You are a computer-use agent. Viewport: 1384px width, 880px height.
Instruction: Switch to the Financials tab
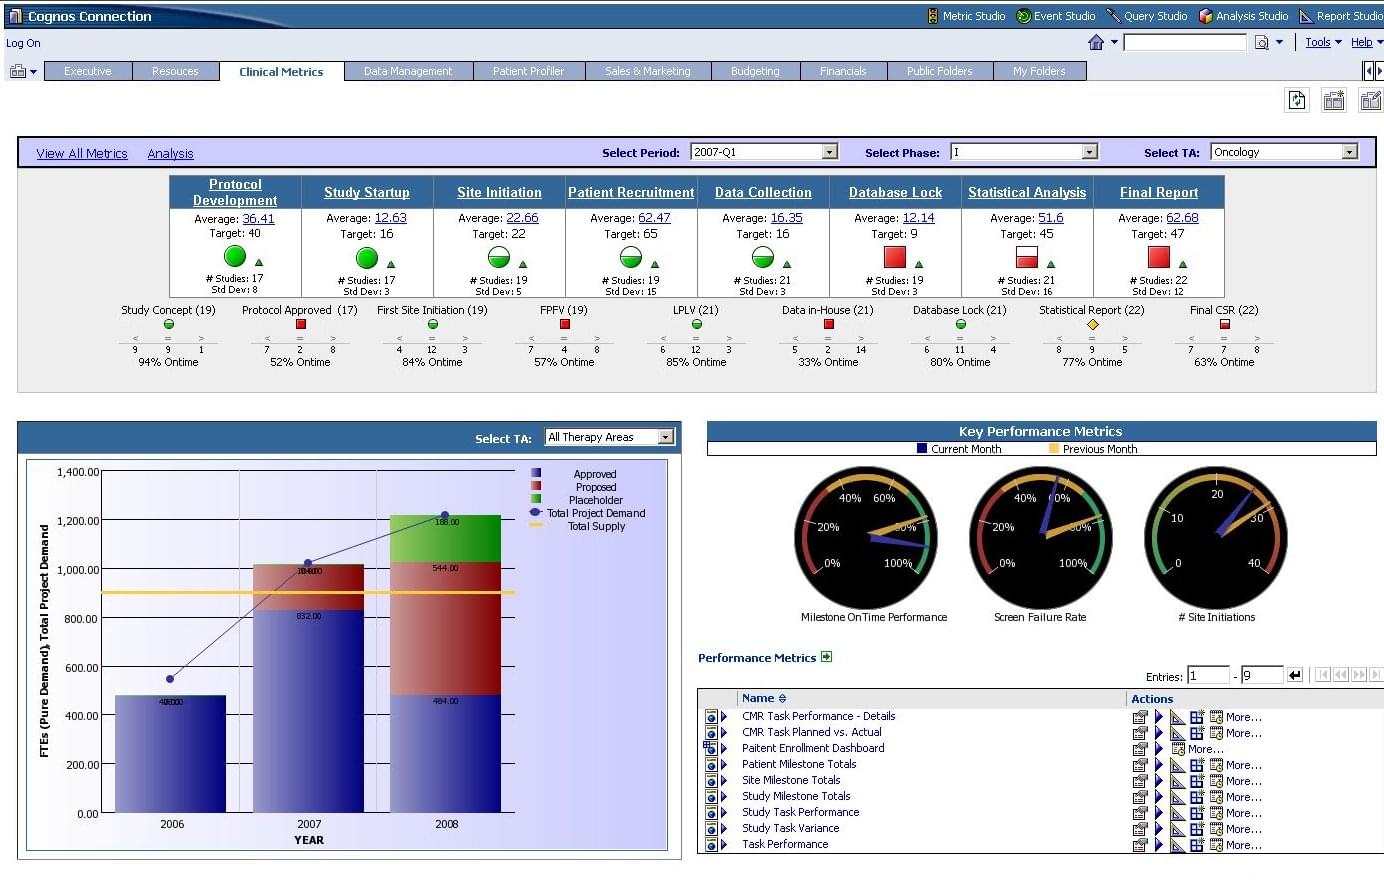point(843,71)
